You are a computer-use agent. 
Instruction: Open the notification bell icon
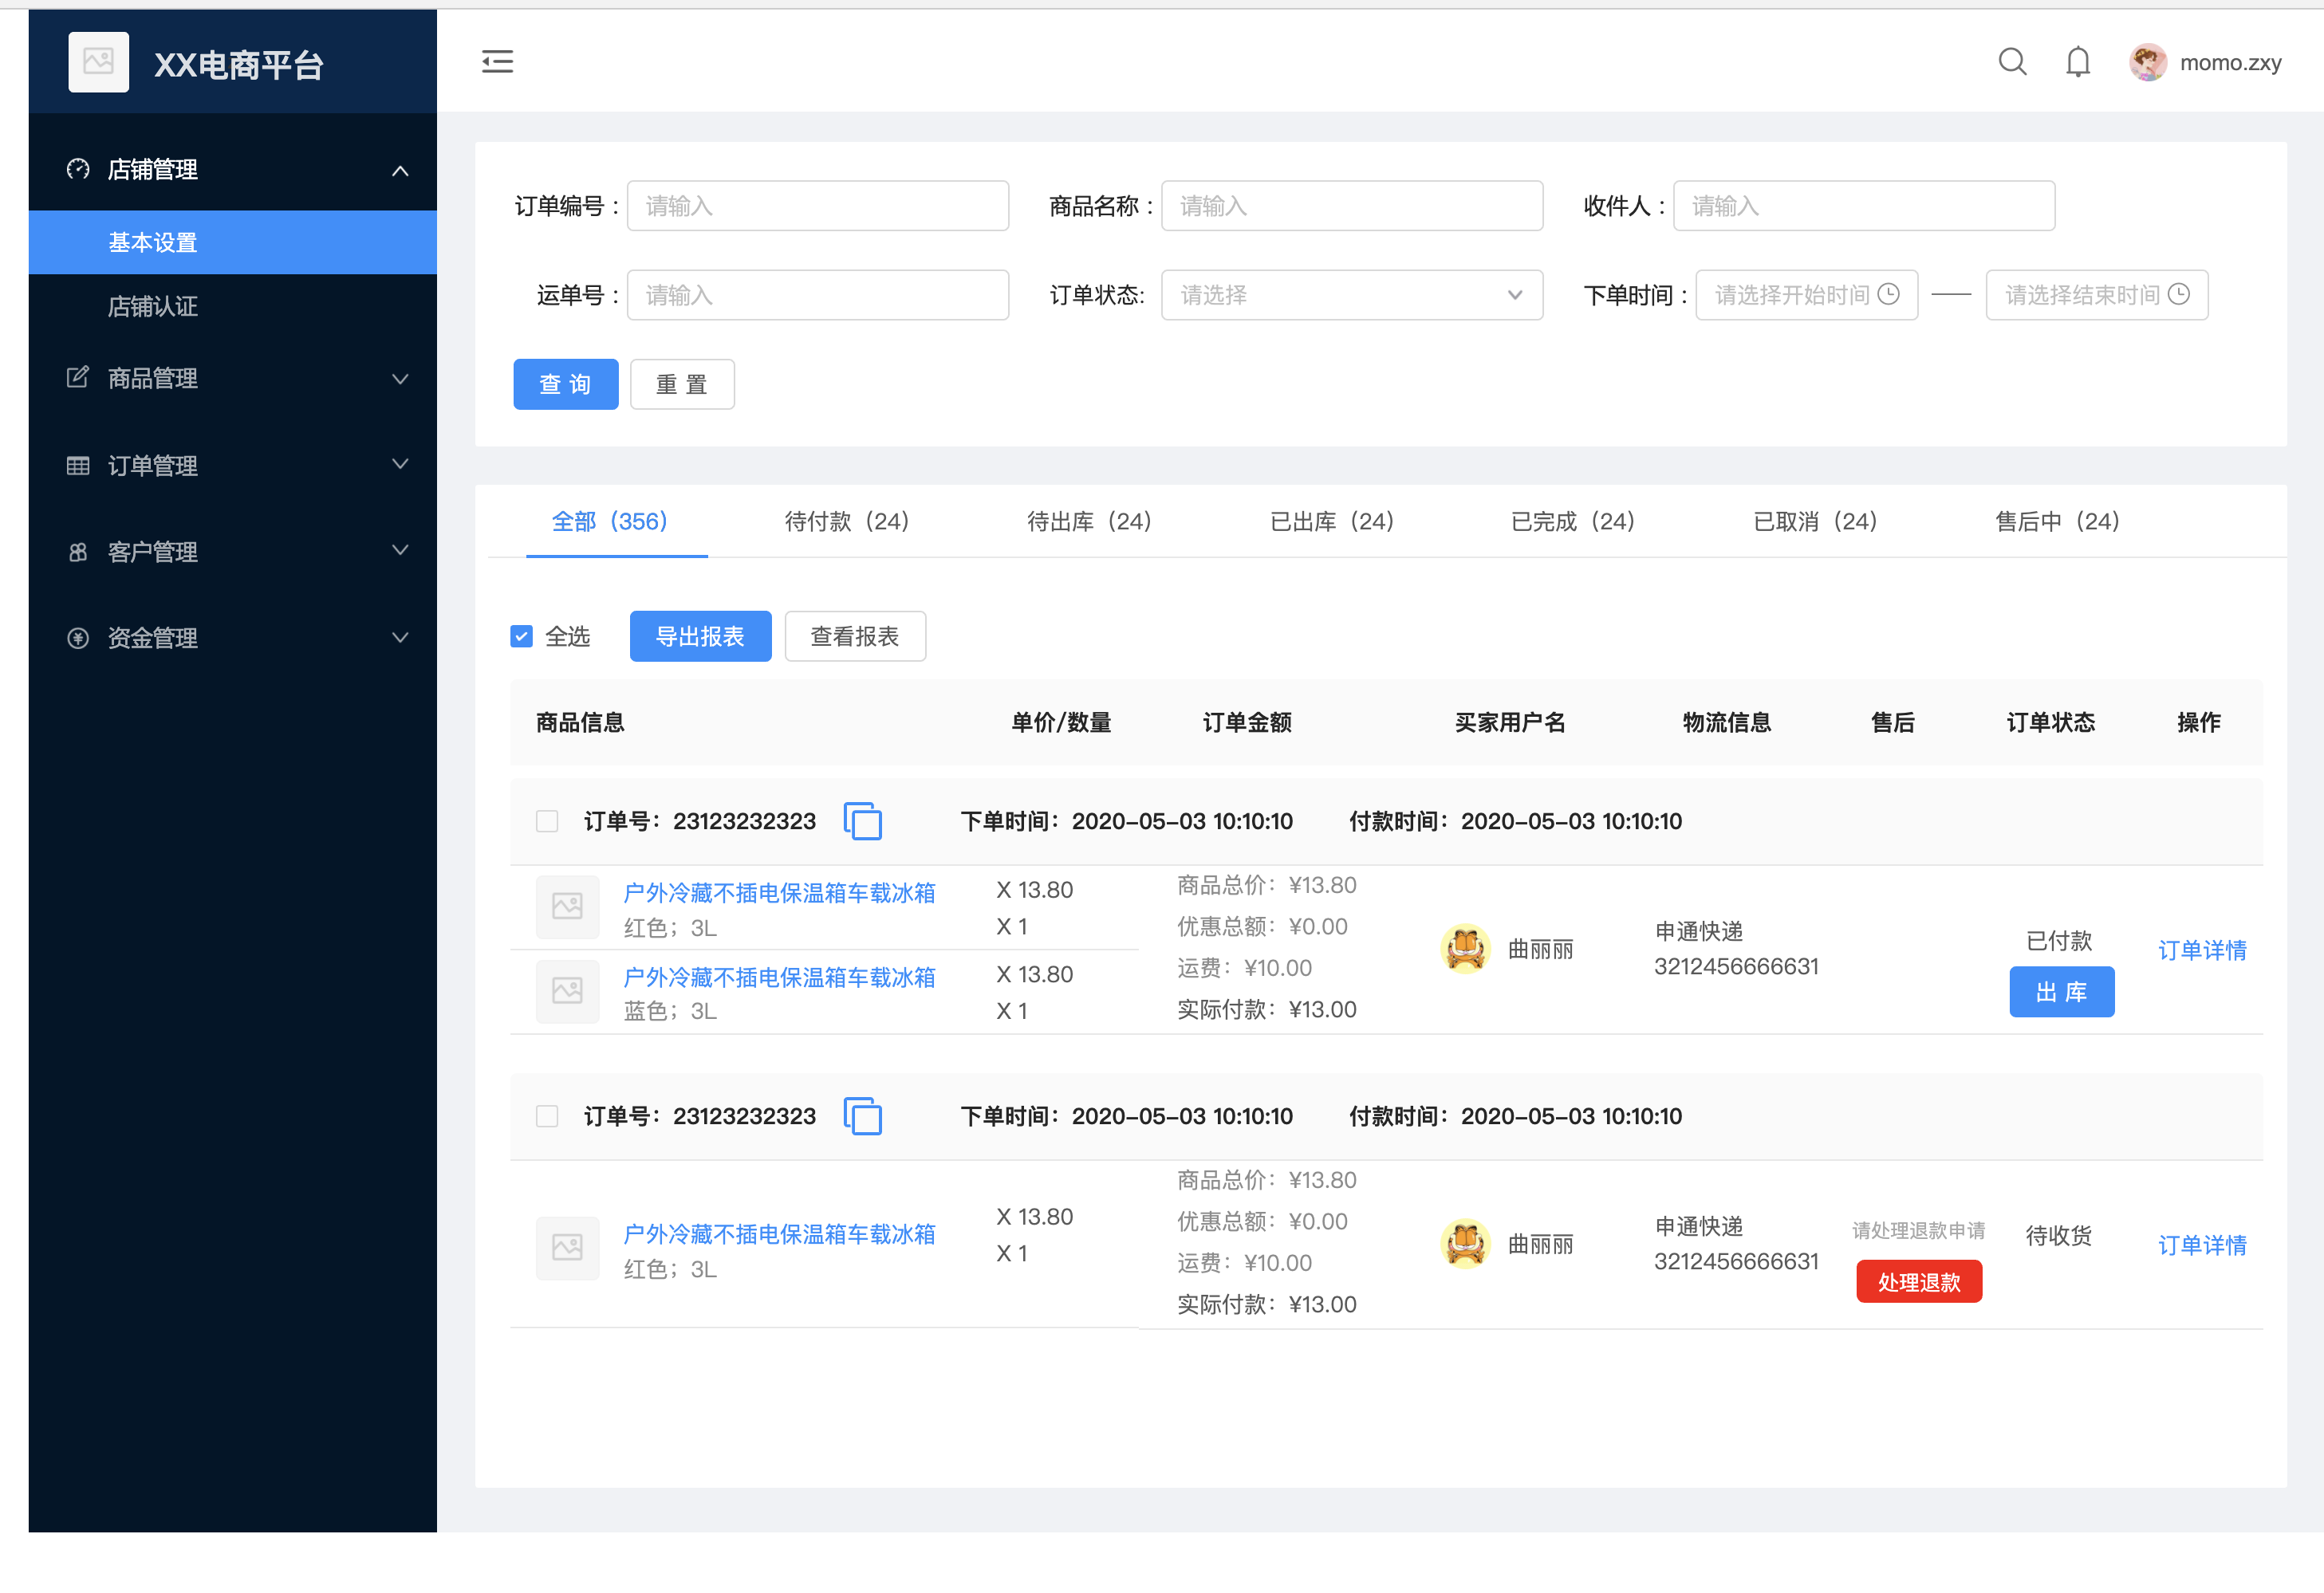(x=2078, y=62)
